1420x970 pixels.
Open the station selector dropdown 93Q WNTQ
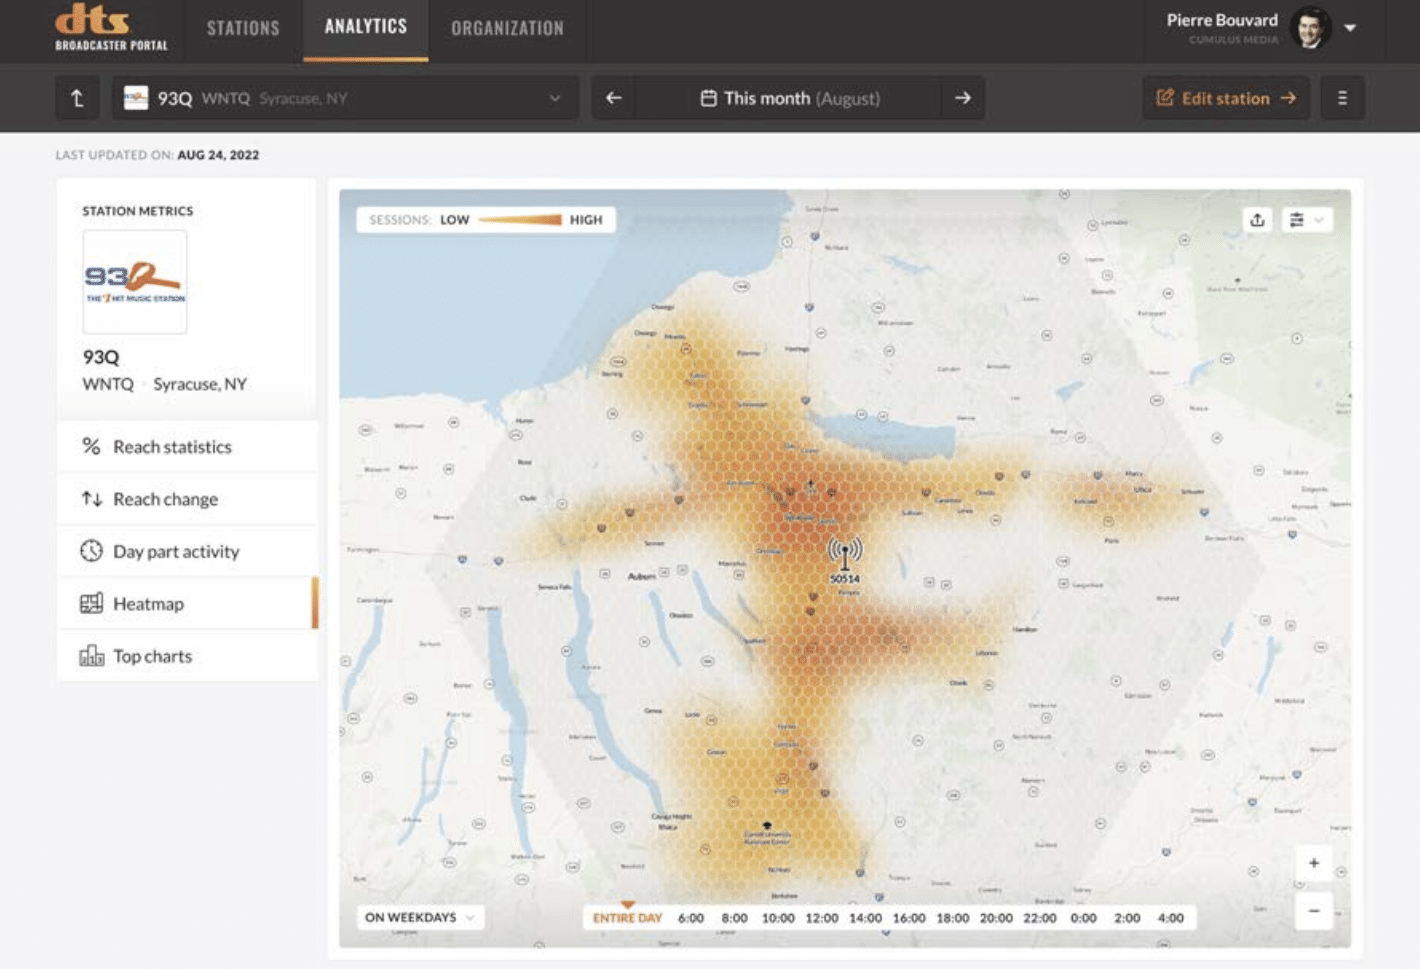(345, 98)
